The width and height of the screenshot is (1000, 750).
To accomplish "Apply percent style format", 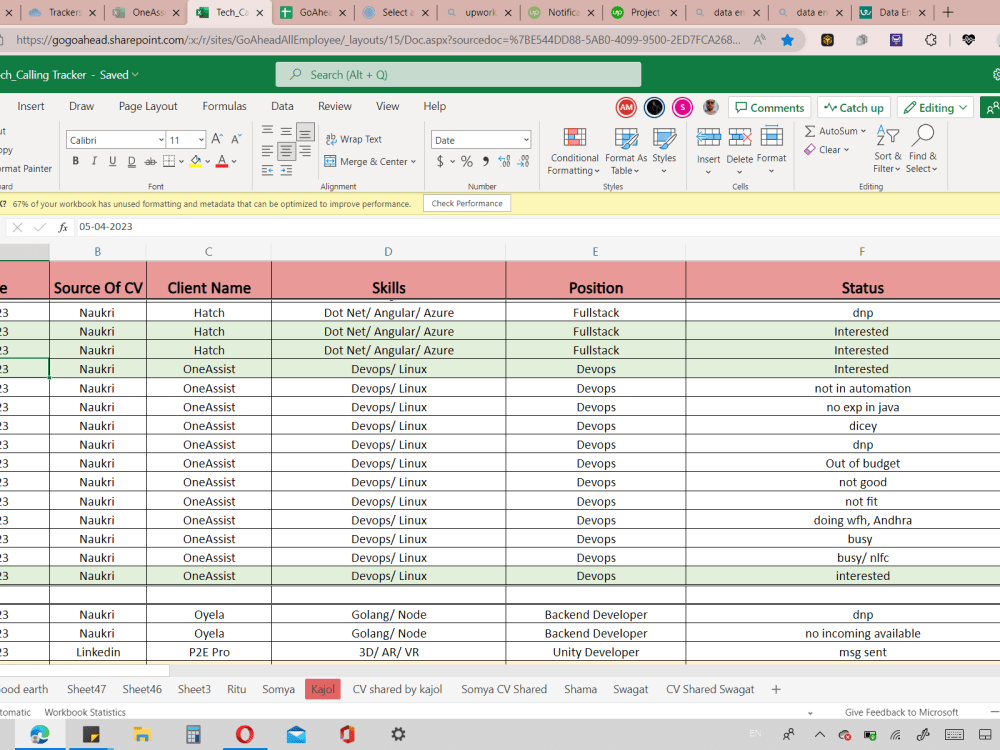I will click(467, 161).
